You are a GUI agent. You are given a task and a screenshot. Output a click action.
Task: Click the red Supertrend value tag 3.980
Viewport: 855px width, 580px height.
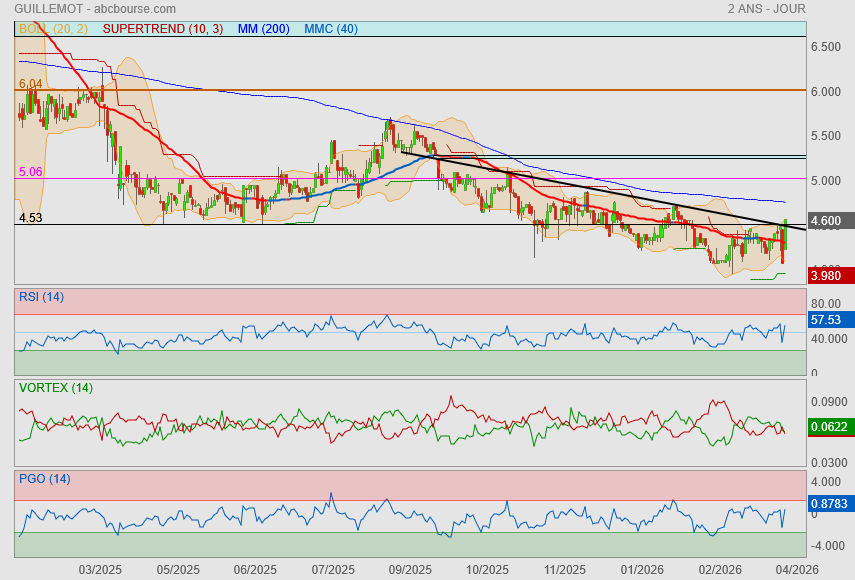coord(830,275)
